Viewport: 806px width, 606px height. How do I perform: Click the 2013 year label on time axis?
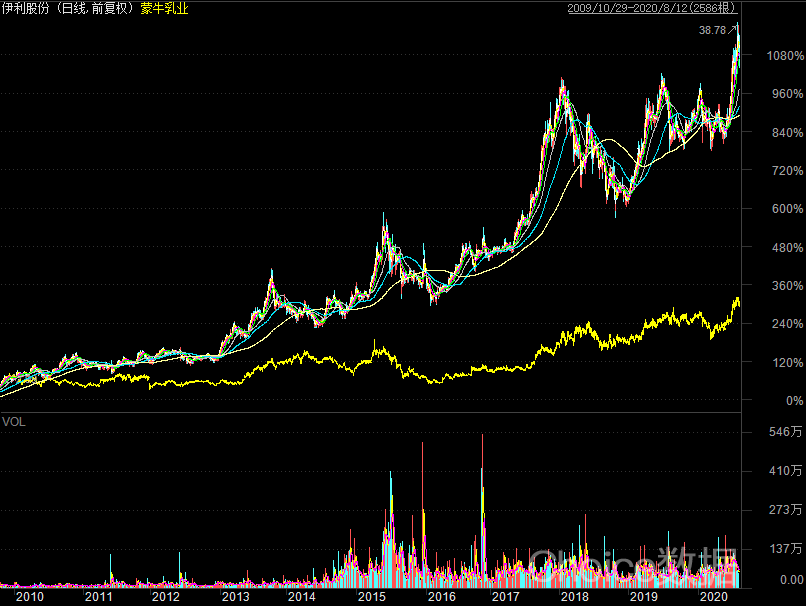235,596
